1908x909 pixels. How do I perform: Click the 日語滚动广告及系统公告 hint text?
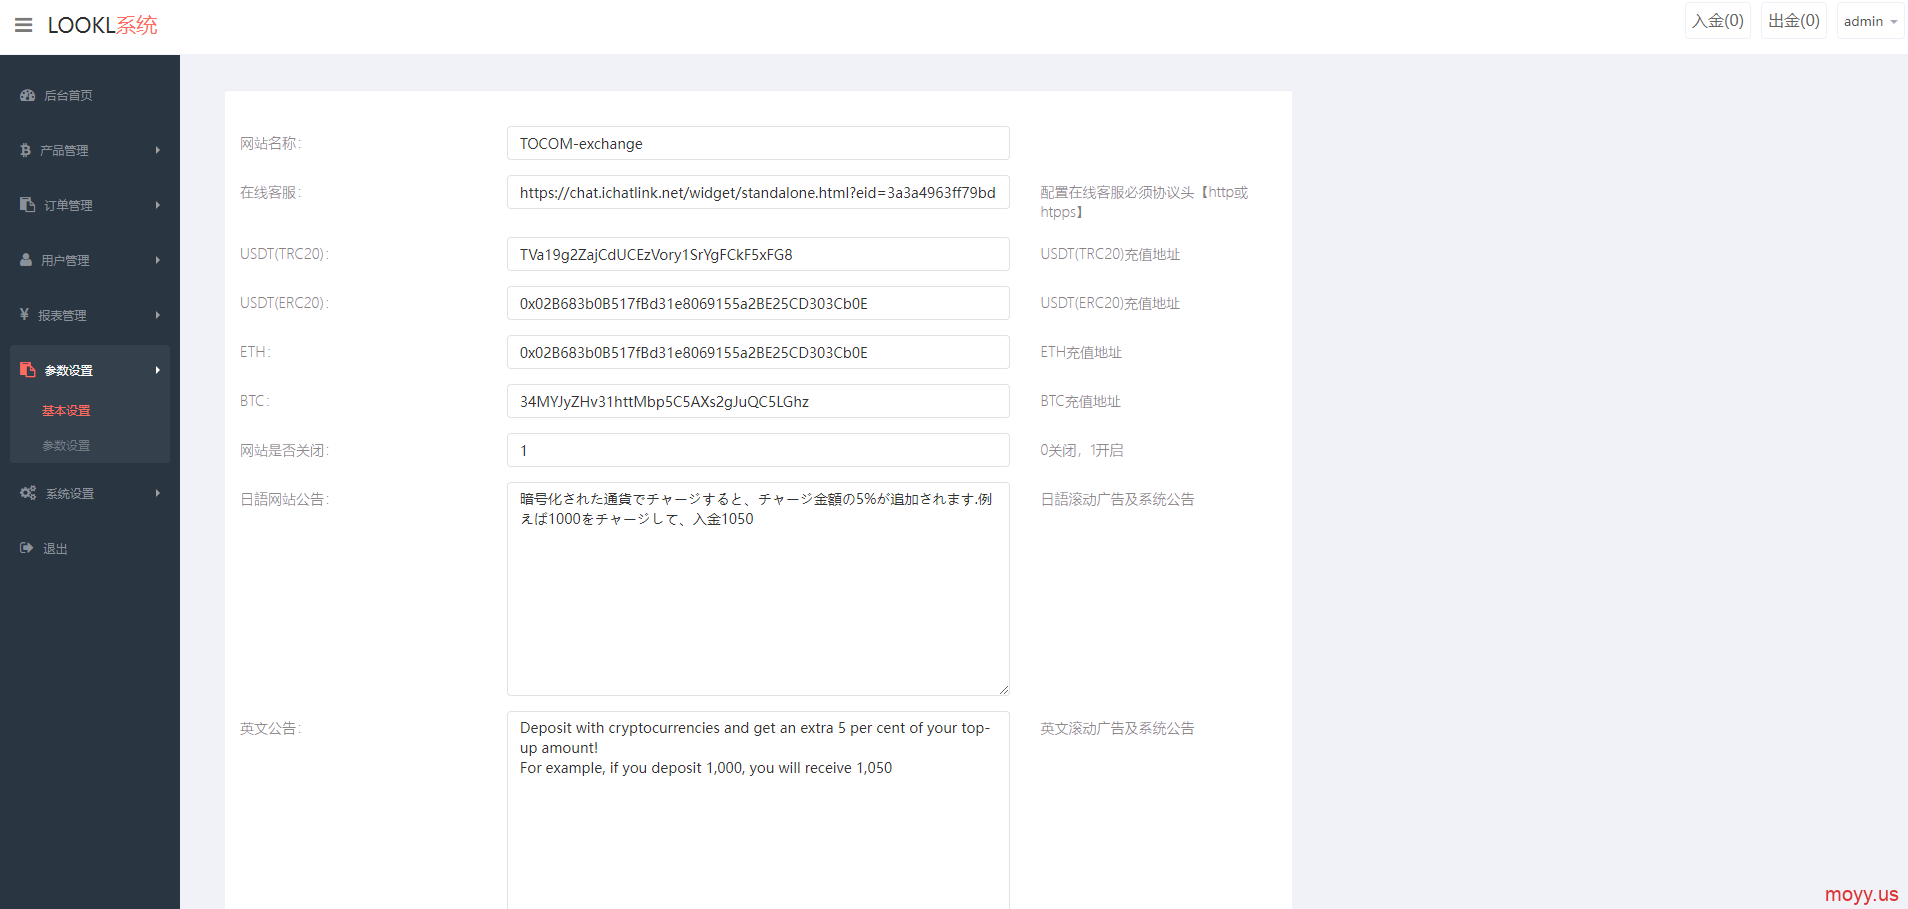click(x=1118, y=499)
